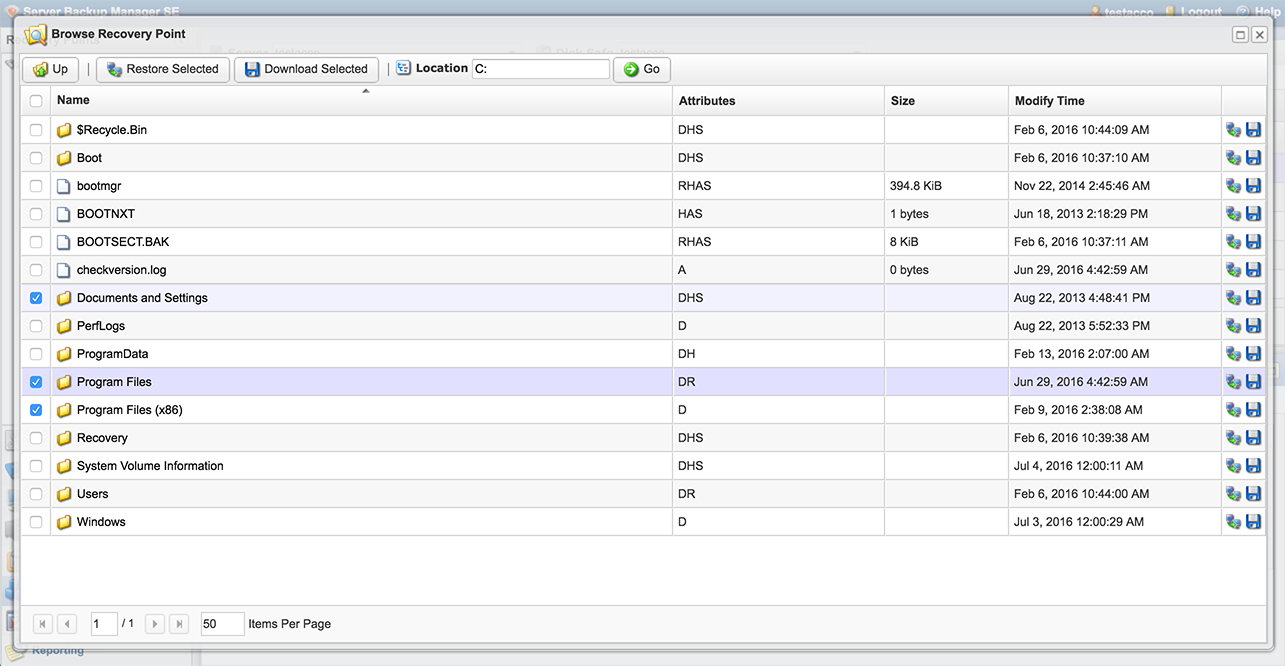Click the Items Per Page input field
This screenshot has height=666, width=1285.
222,624
